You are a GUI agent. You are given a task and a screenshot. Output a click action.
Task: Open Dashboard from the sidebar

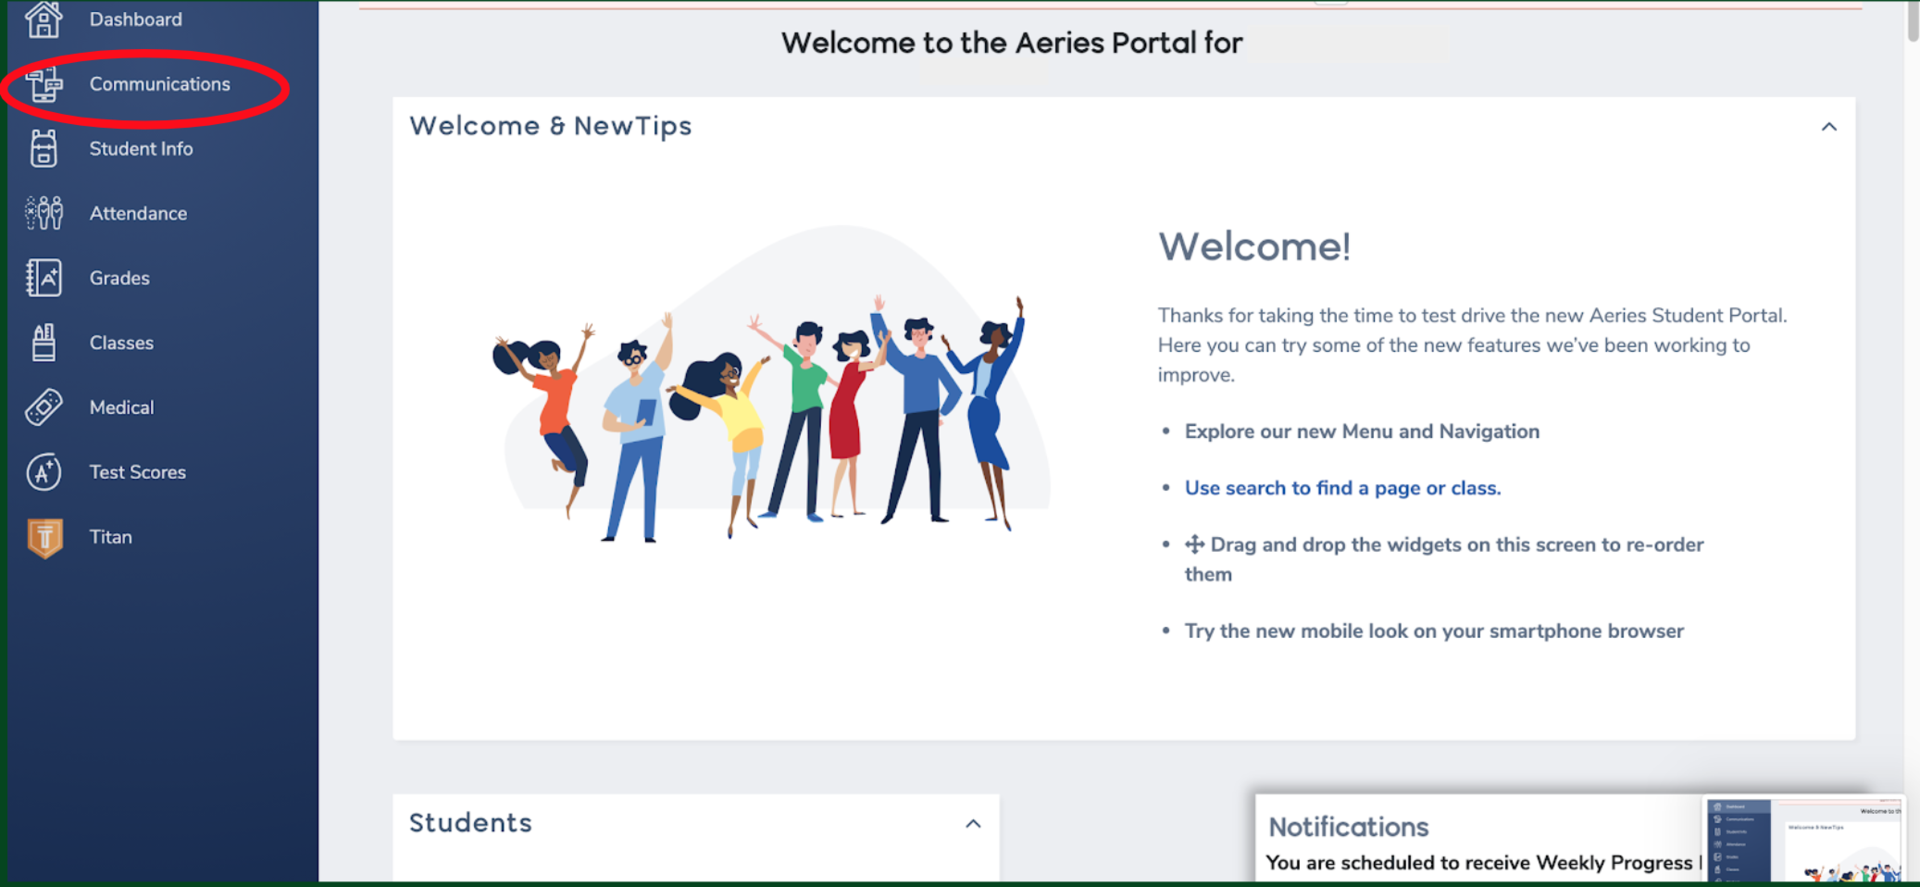136,19
